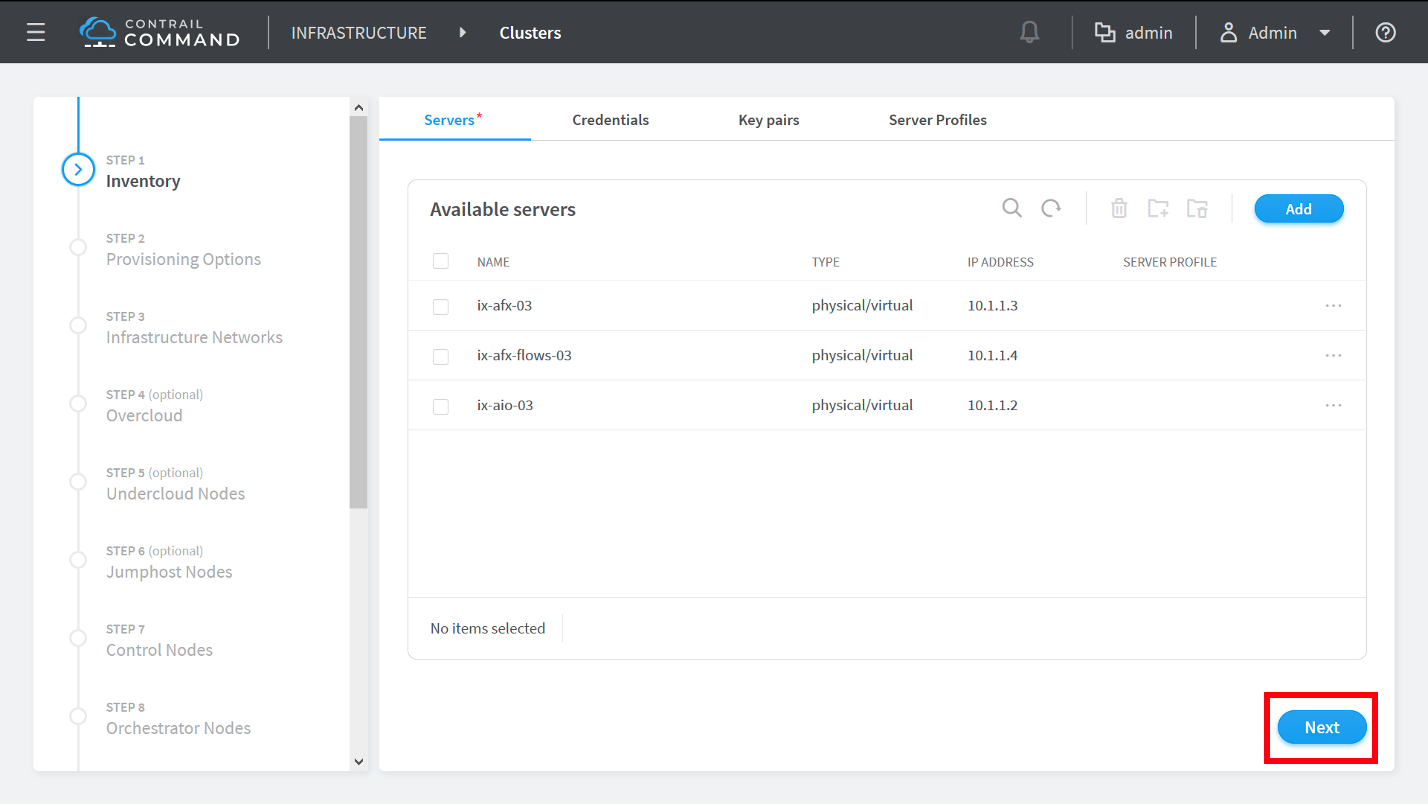This screenshot has height=806, width=1428.
Task: Click the notifications bell icon
Action: pos(1029,33)
